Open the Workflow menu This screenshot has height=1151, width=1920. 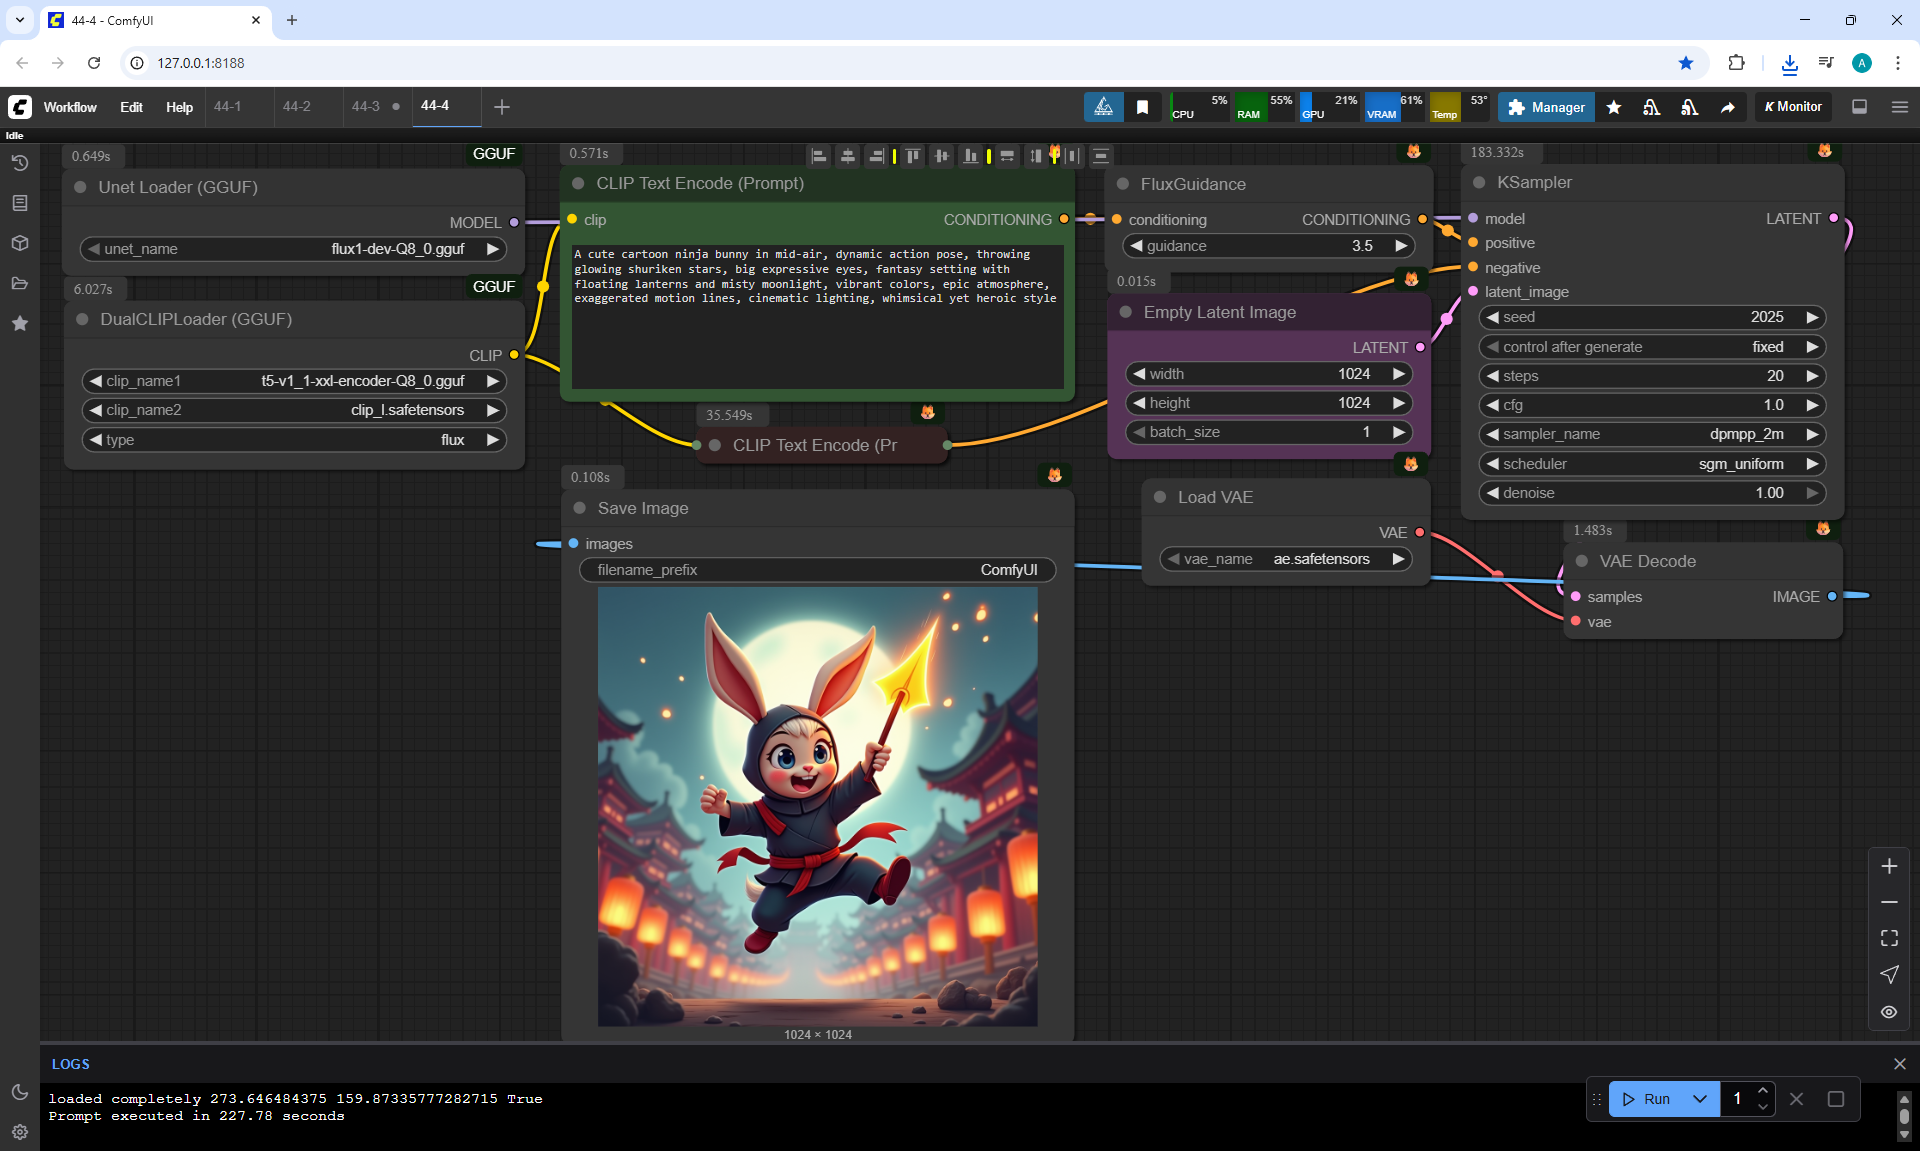[x=70, y=107]
